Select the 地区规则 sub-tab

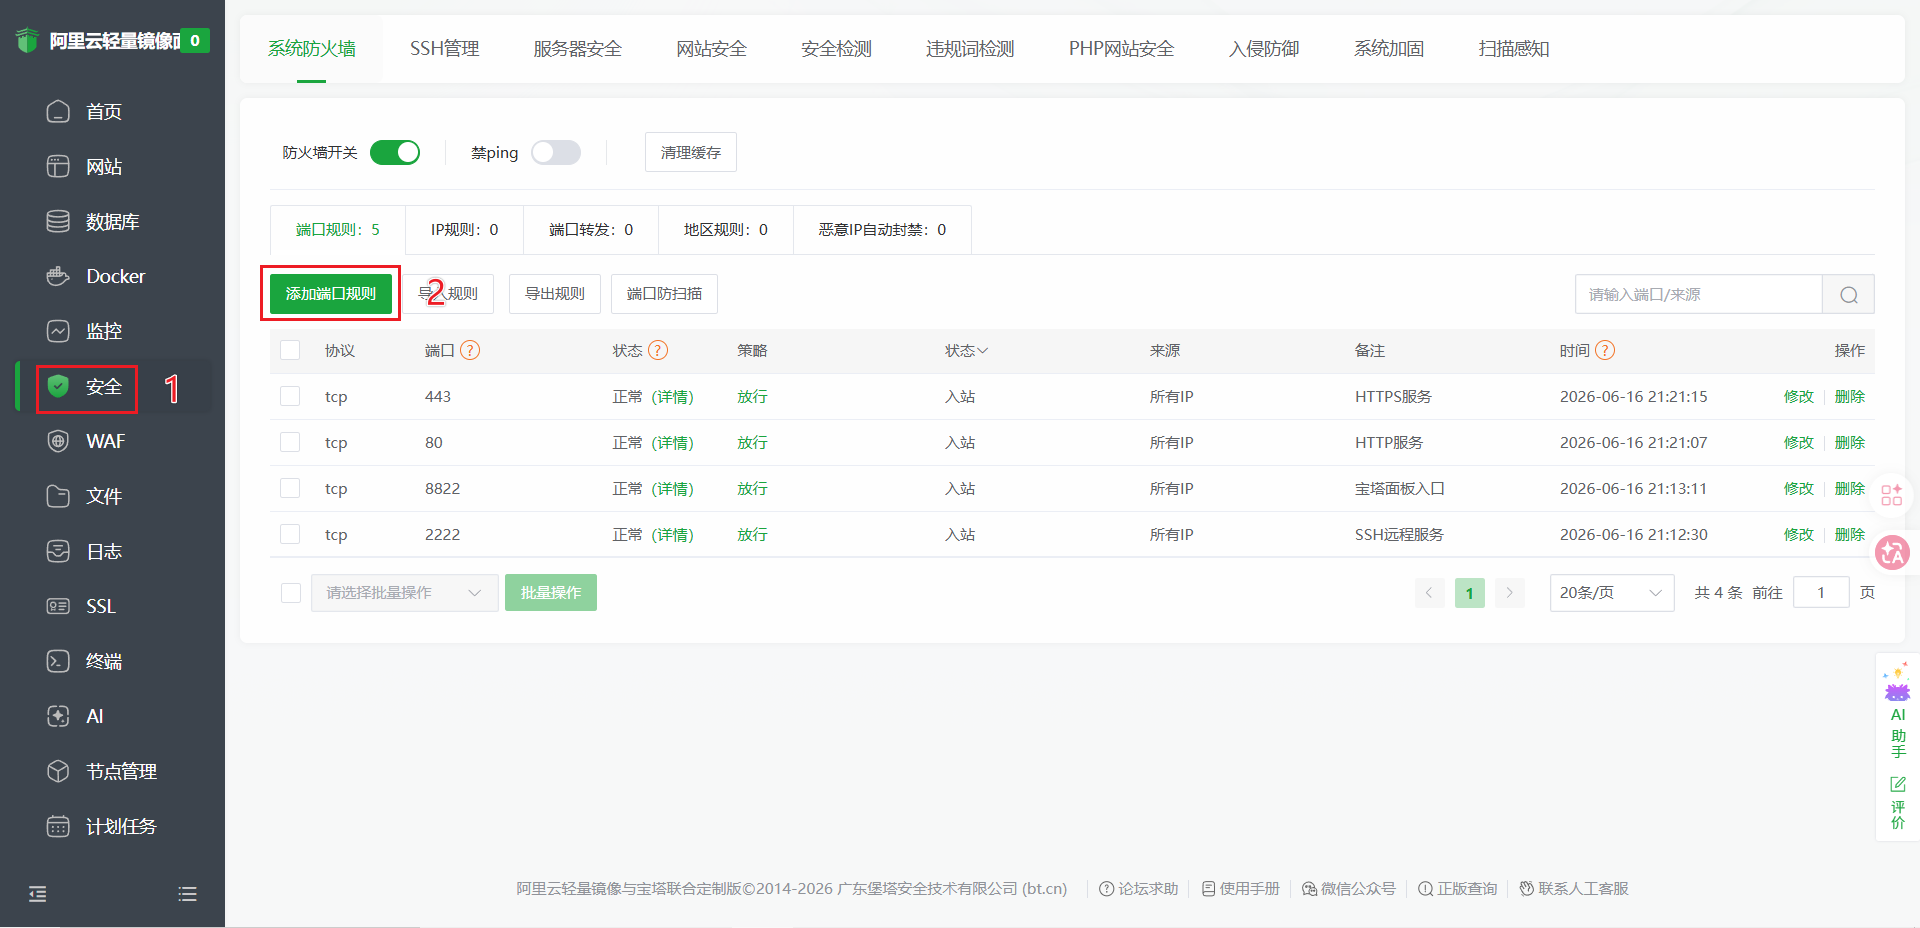tap(726, 230)
